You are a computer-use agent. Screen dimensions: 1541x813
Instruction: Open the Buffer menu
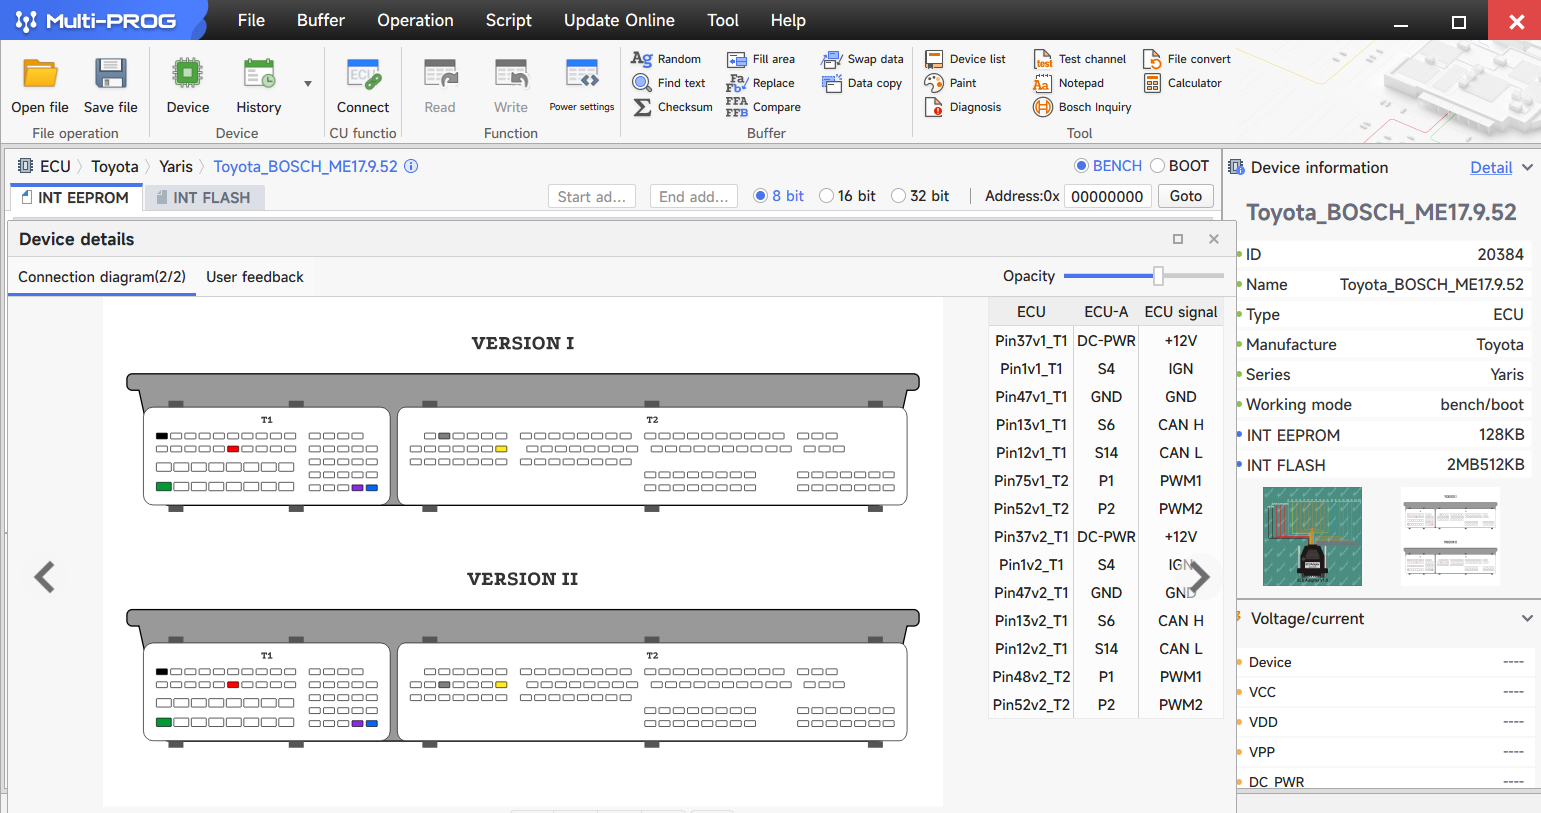coord(321,20)
